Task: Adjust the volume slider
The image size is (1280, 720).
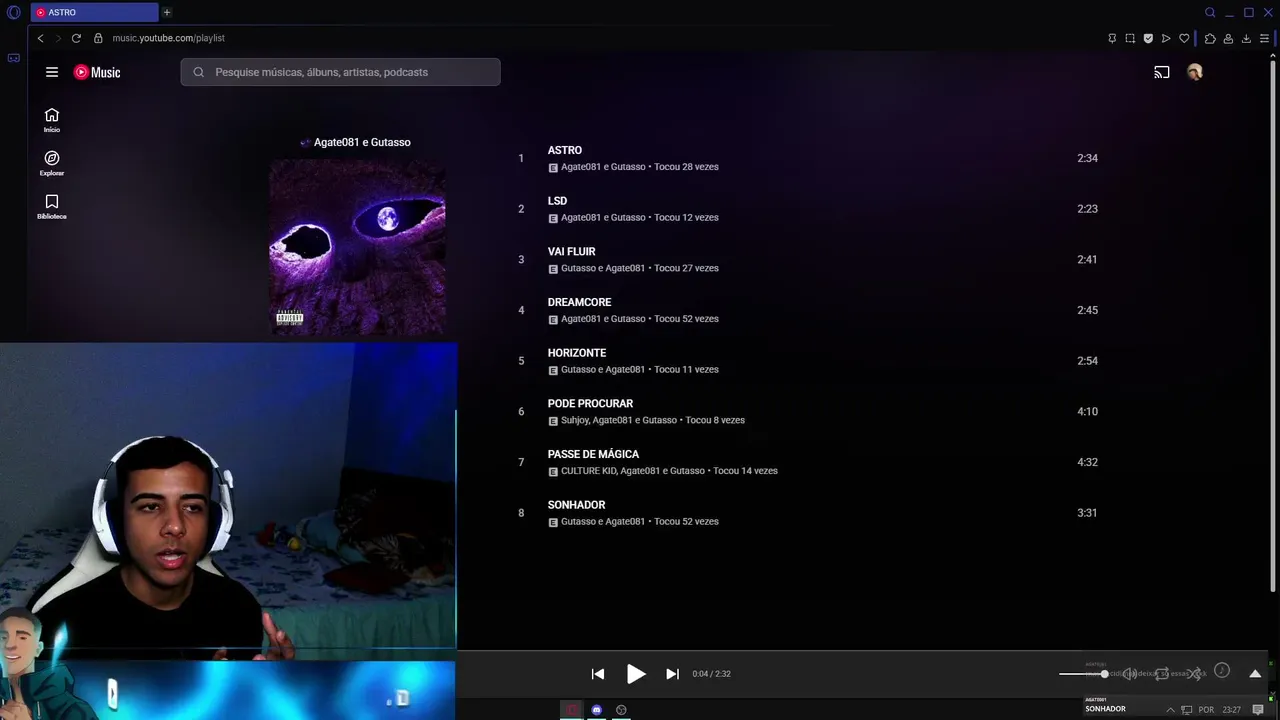Action: (1084, 674)
